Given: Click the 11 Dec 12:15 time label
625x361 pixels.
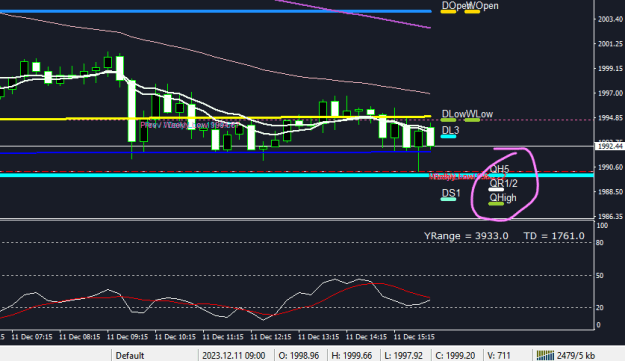Looking at the screenshot, I should pos(271,337).
